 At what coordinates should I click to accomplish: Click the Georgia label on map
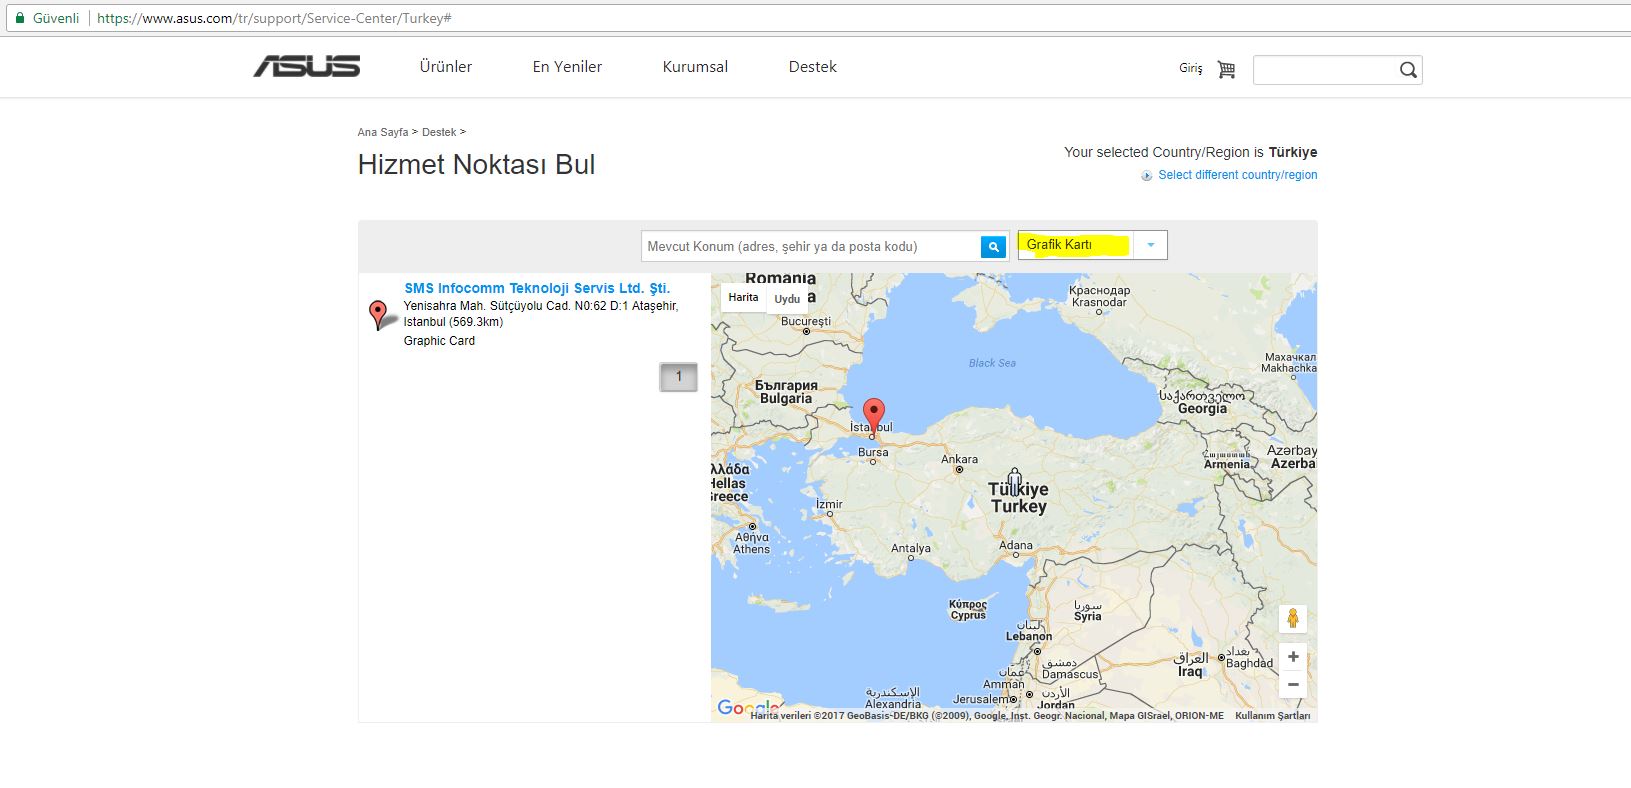coord(1202,409)
